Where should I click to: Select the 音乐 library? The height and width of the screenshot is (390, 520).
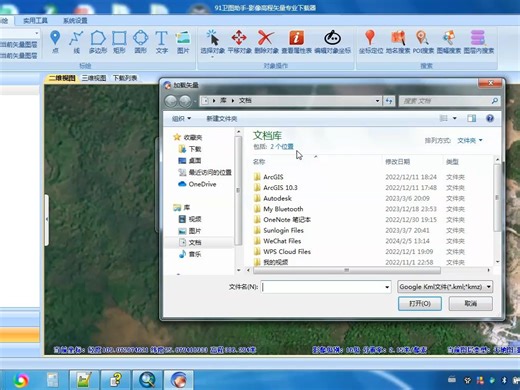190,254
